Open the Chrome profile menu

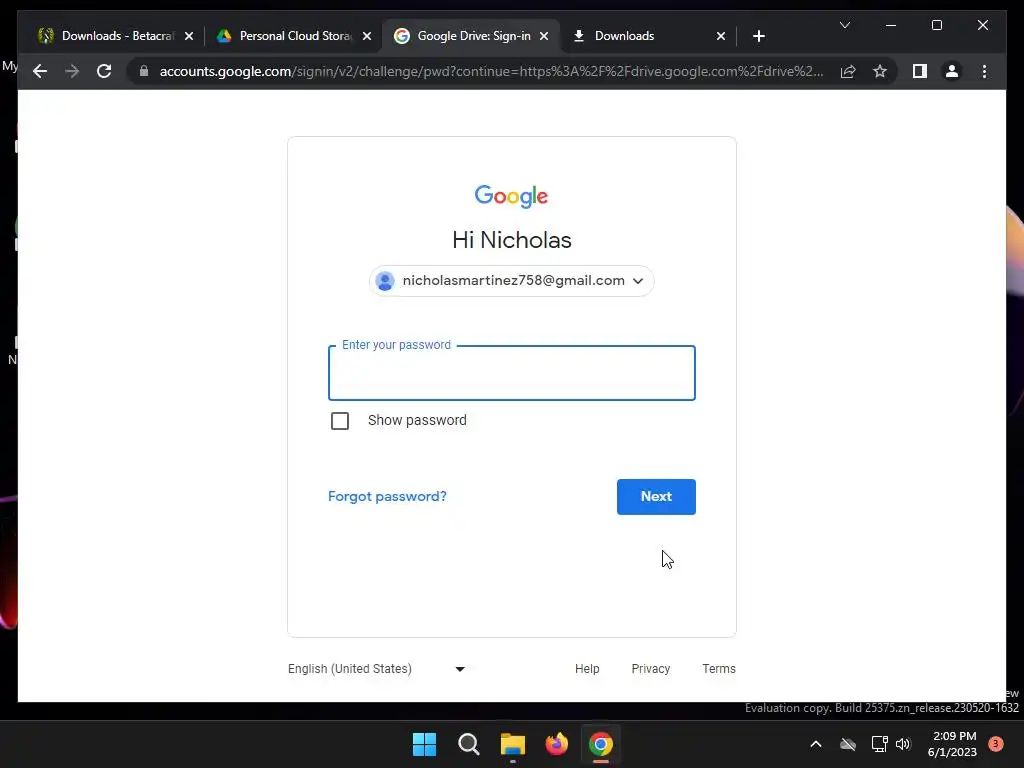pyautogui.click(x=952, y=71)
